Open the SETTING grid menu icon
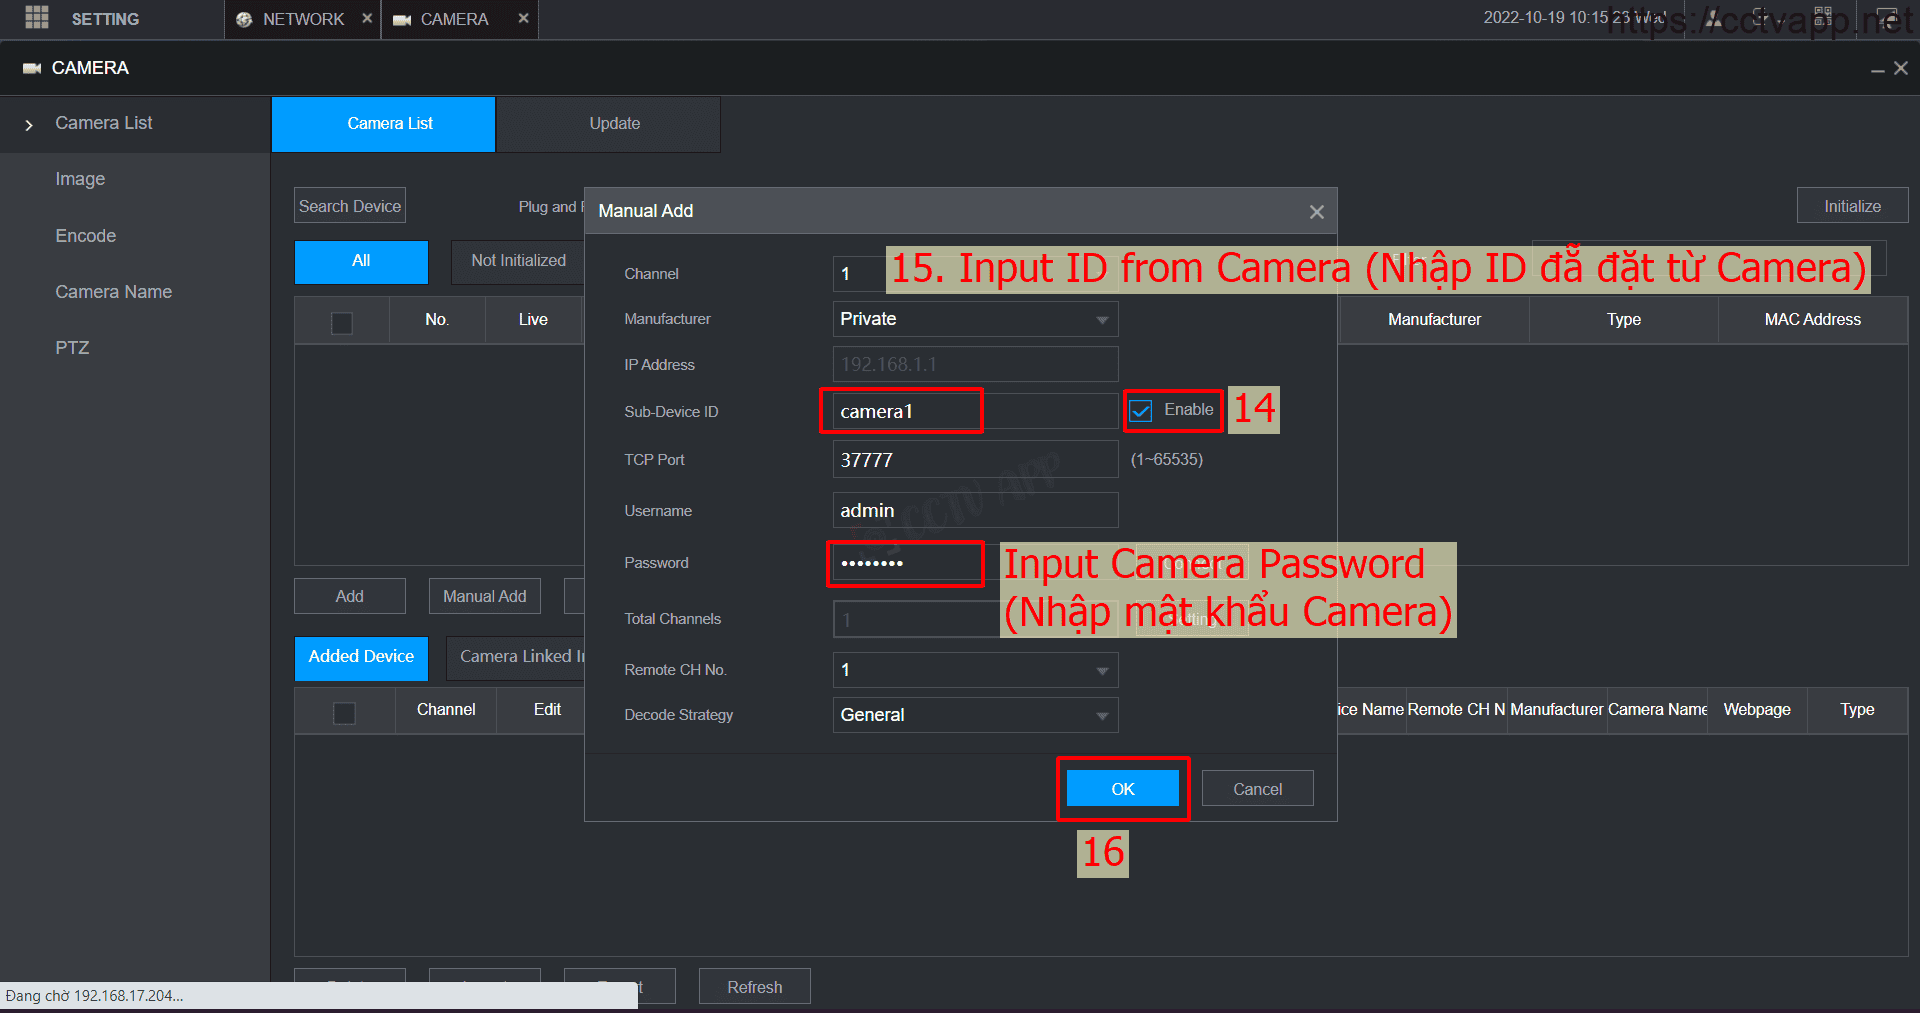This screenshot has height=1013, width=1920. [x=37, y=18]
